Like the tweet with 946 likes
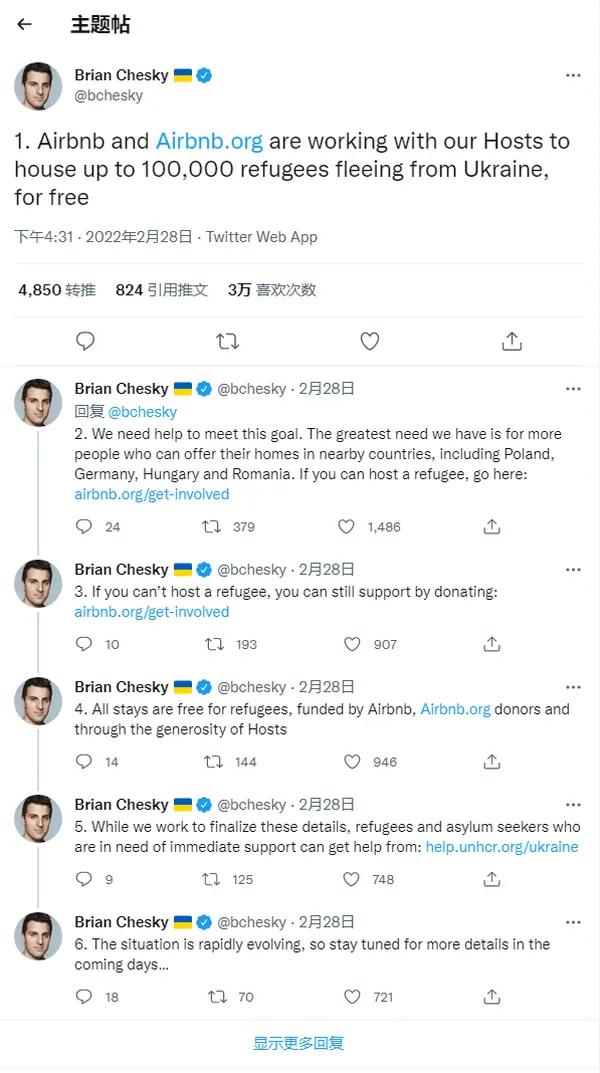This screenshot has width=600, height=1073. click(352, 761)
